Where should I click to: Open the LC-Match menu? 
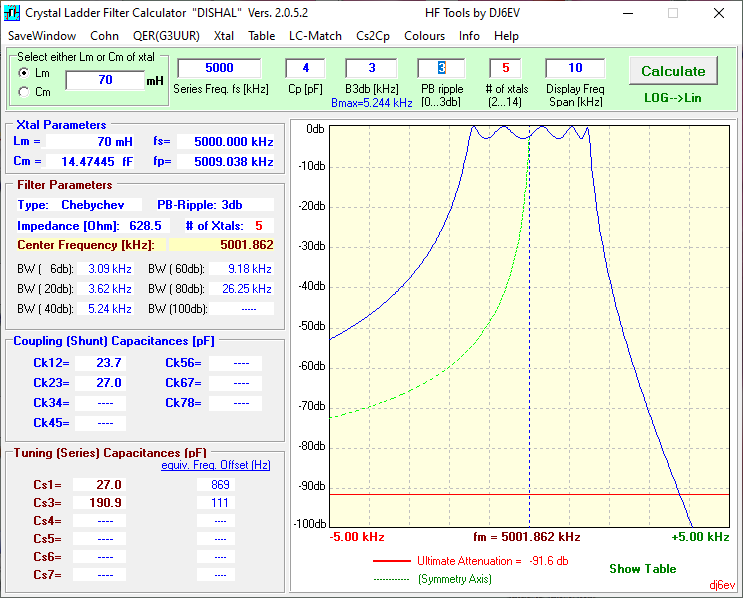(x=315, y=36)
